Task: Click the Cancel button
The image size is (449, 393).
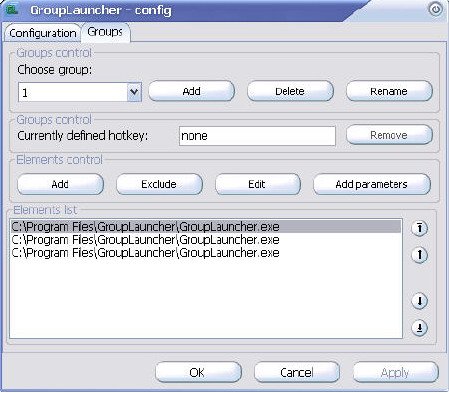Action: (x=297, y=372)
